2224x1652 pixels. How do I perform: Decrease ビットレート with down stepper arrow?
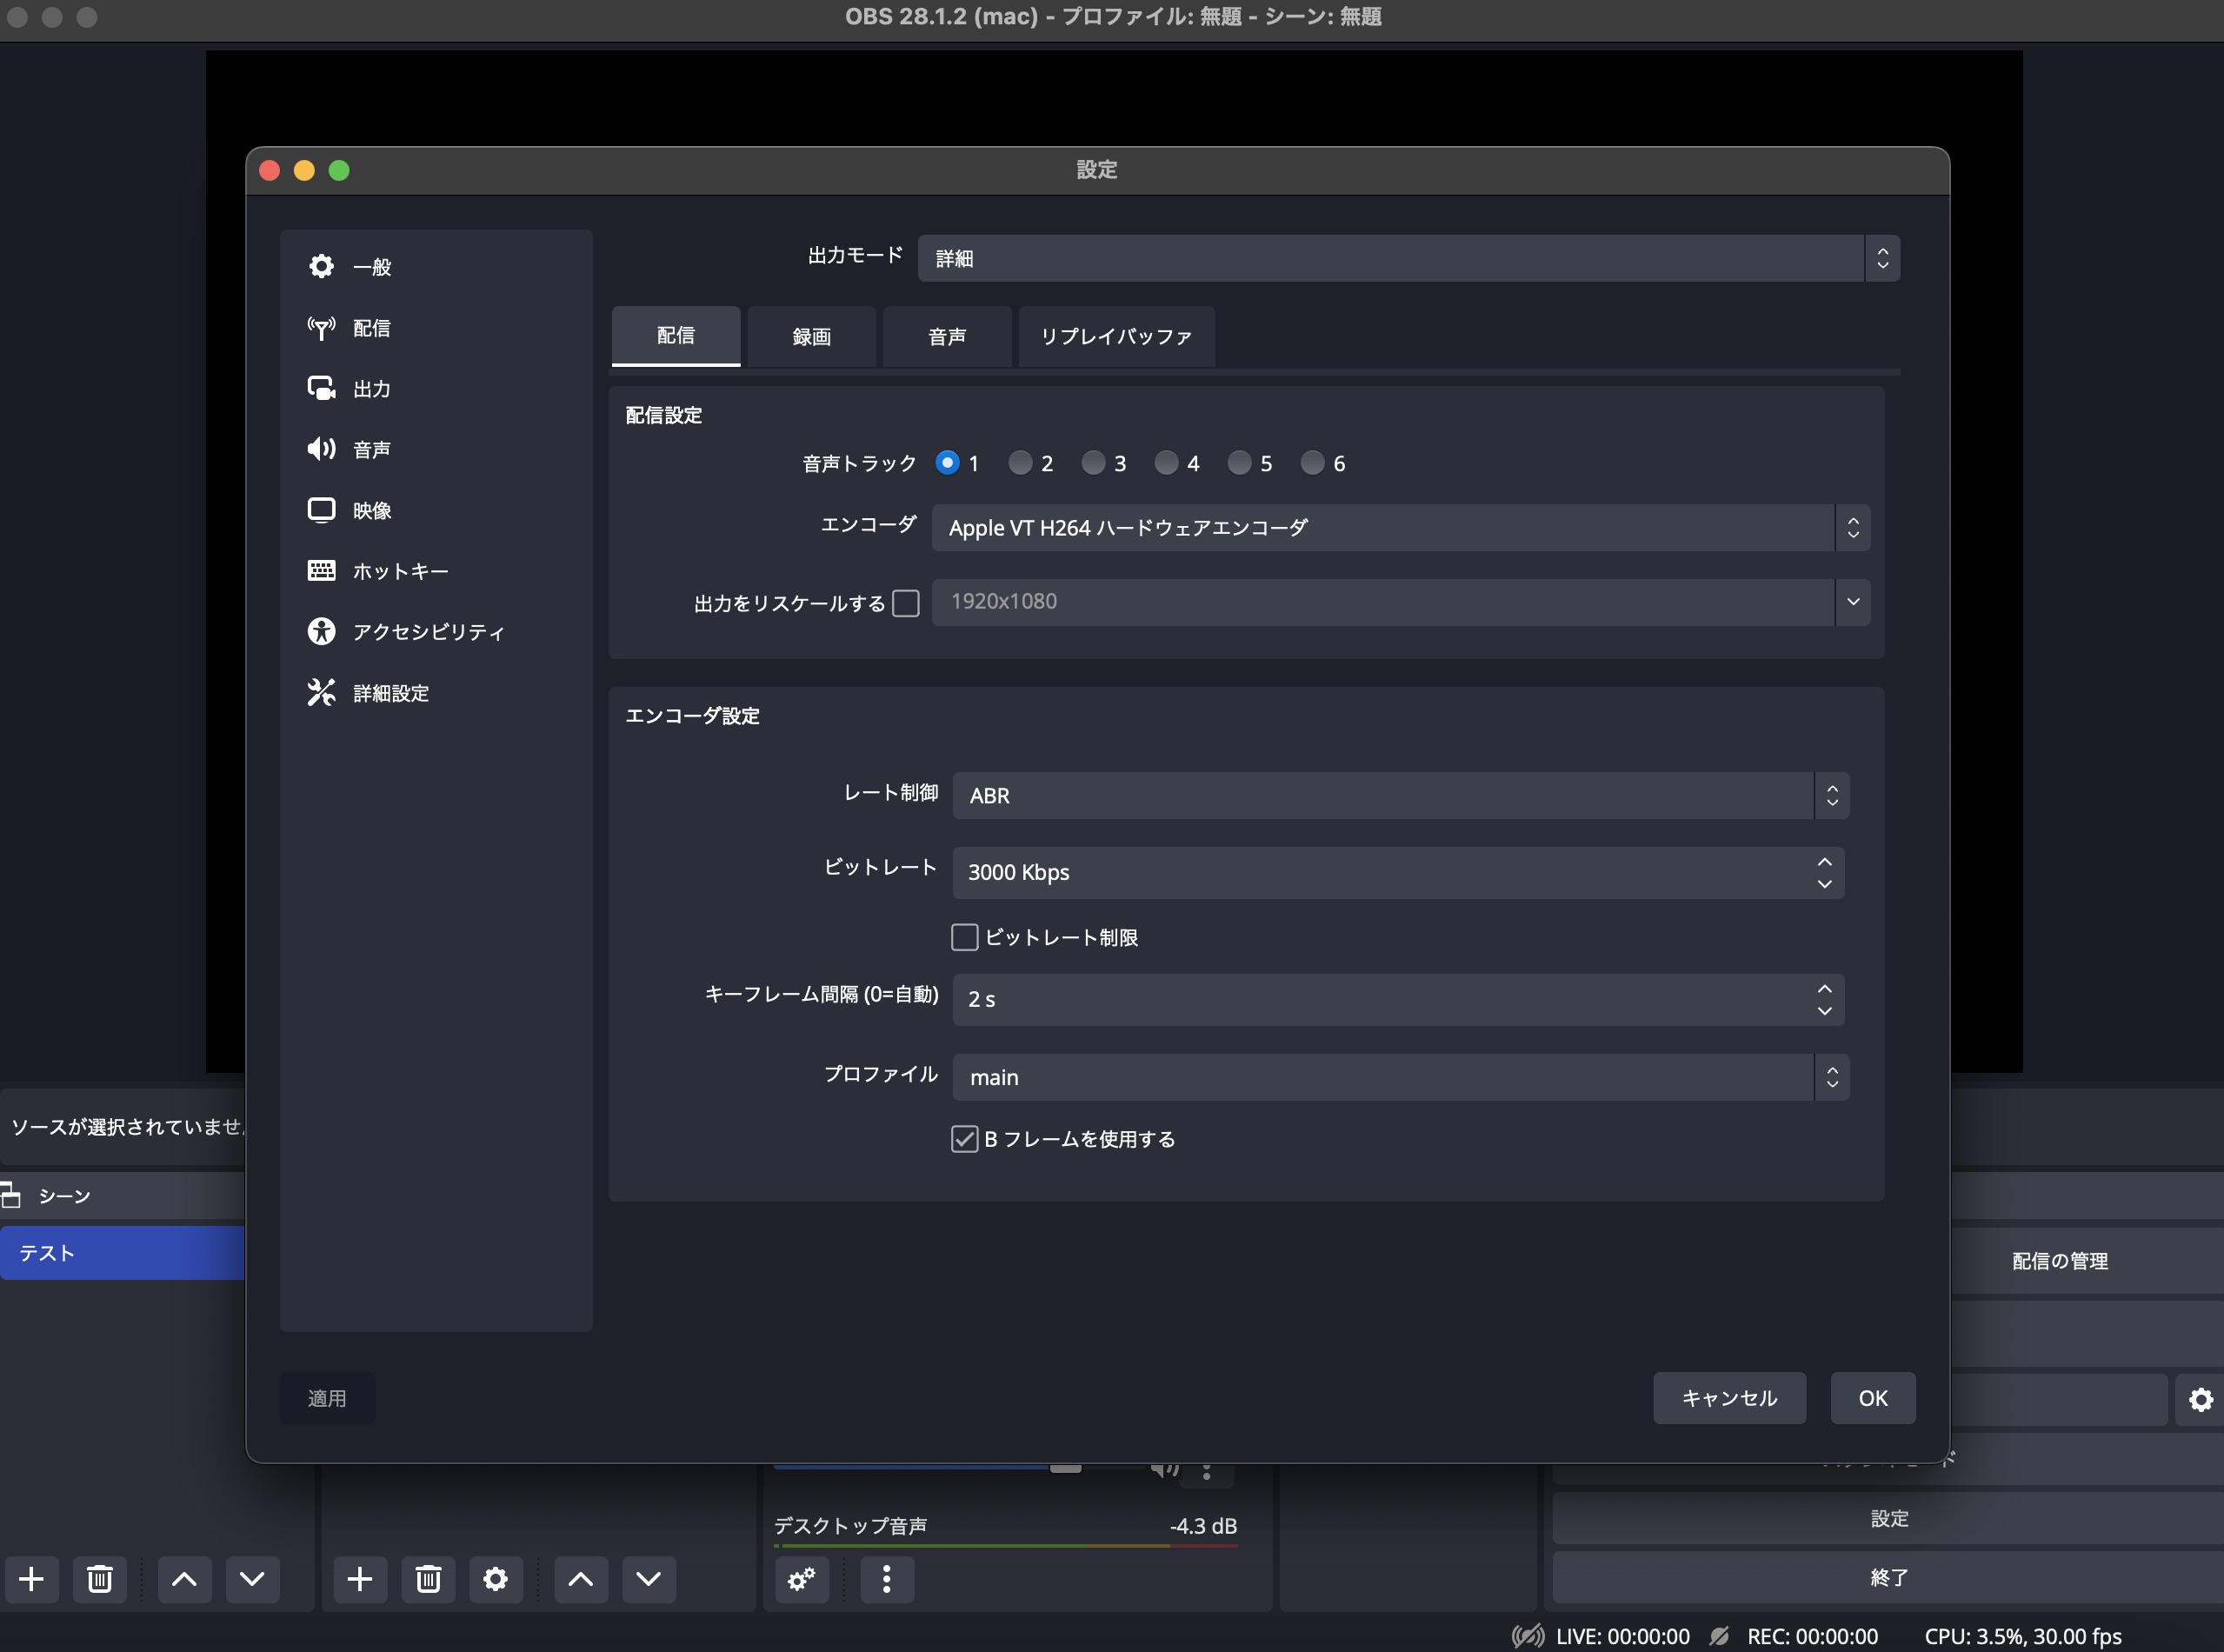1825,884
